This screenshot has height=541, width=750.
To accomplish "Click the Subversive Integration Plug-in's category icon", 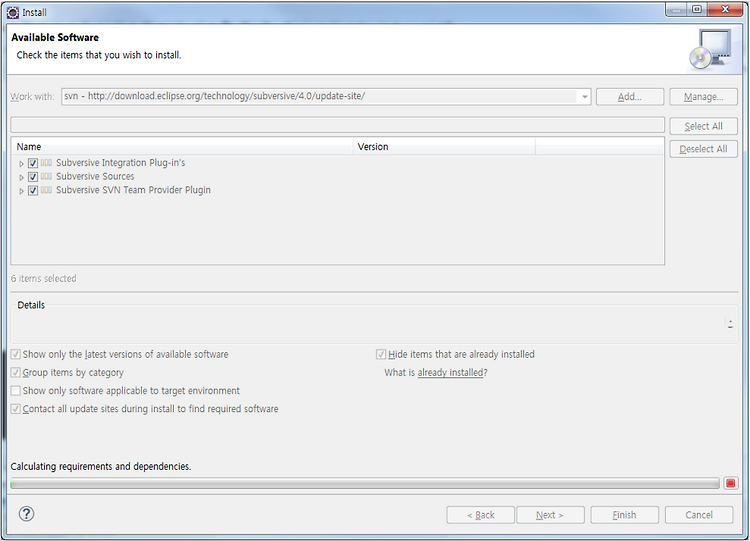I will pos(46,163).
